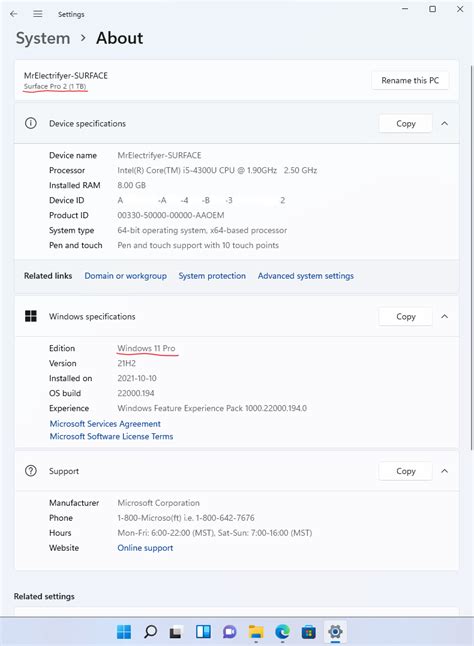474x646 pixels.
Task: Navigate to System in breadcrumb
Action: tap(43, 38)
